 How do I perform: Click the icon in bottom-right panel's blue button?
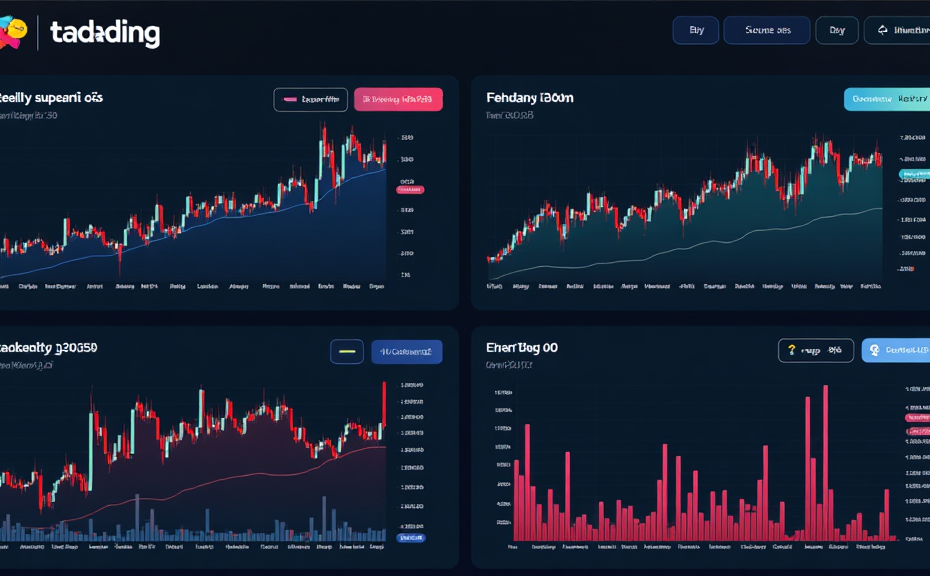pyautogui.click(x=874, y=350)
